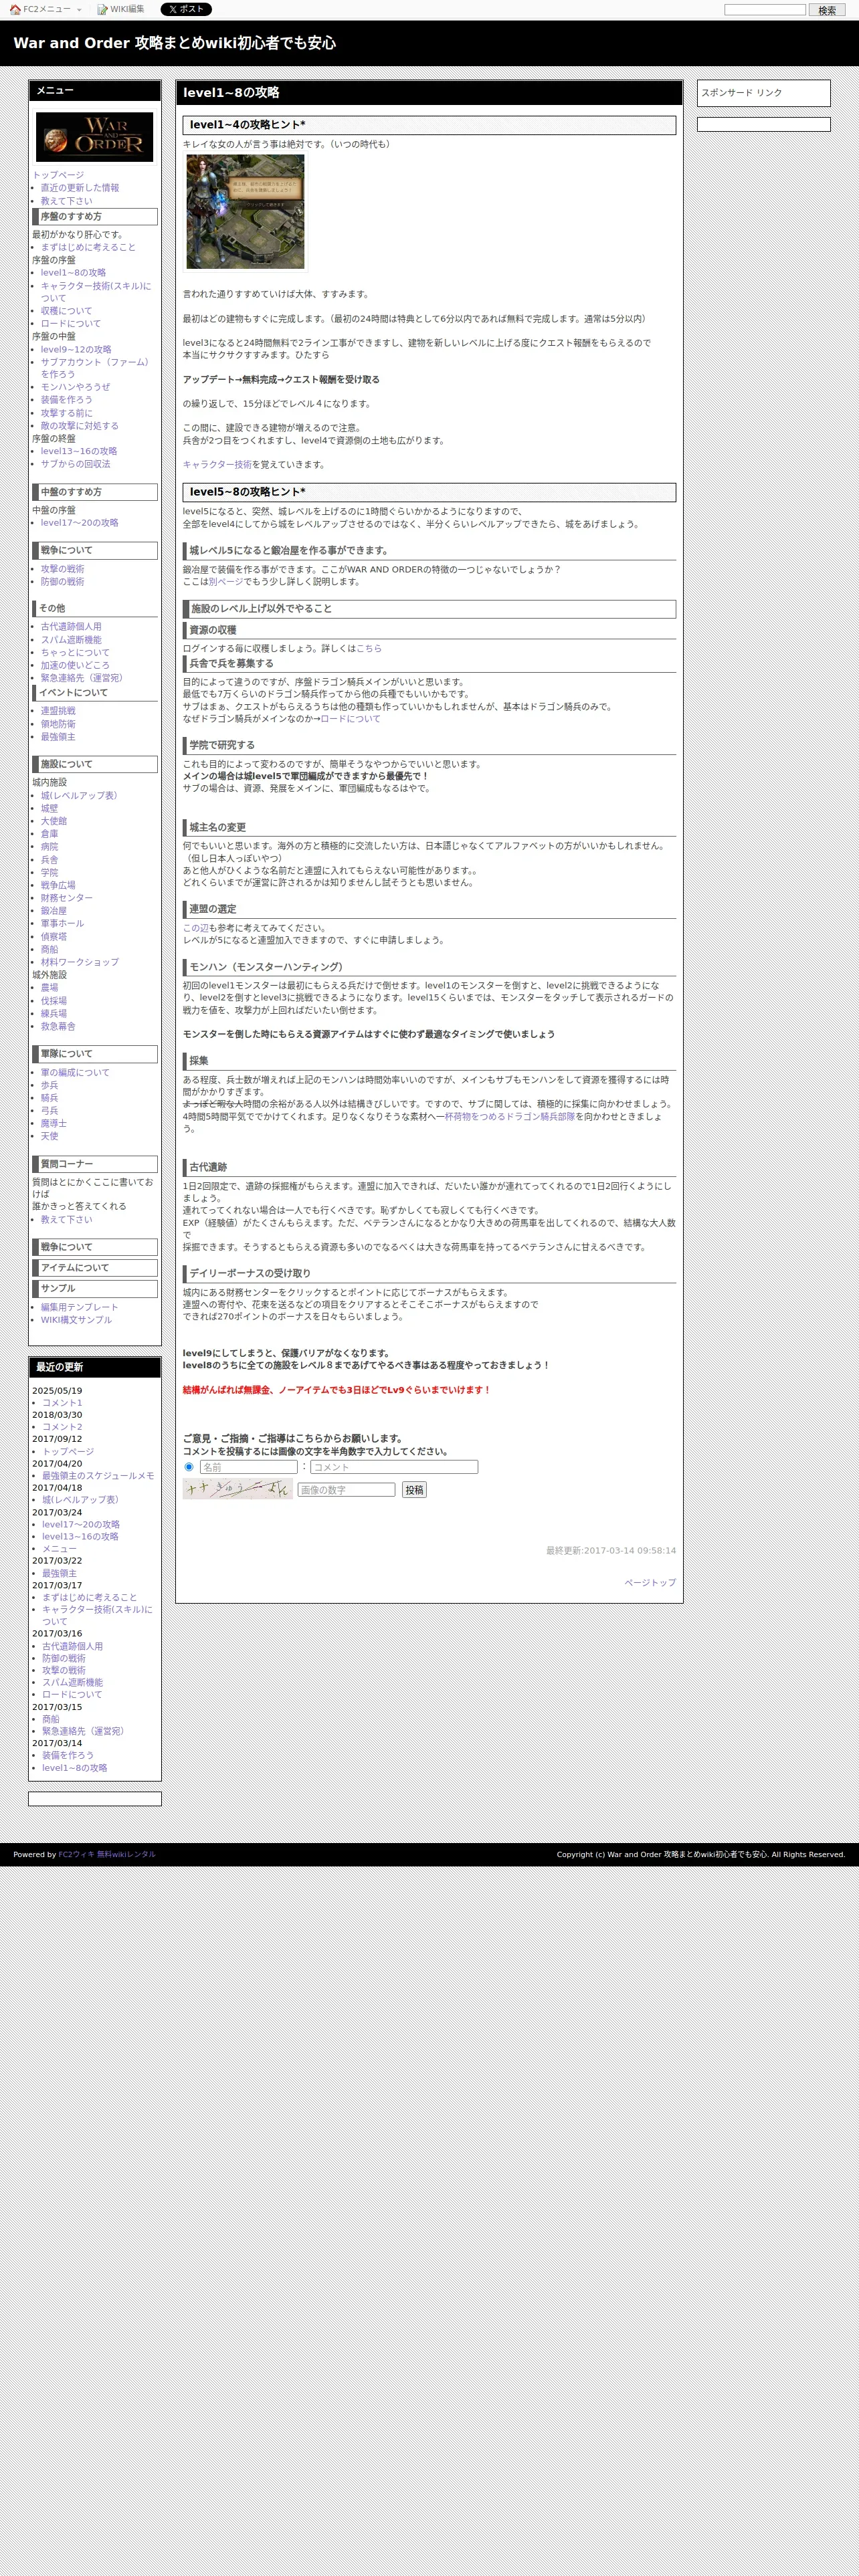
Task: Open 直近の更新した情報 in the sidebar
Action: 80,187
